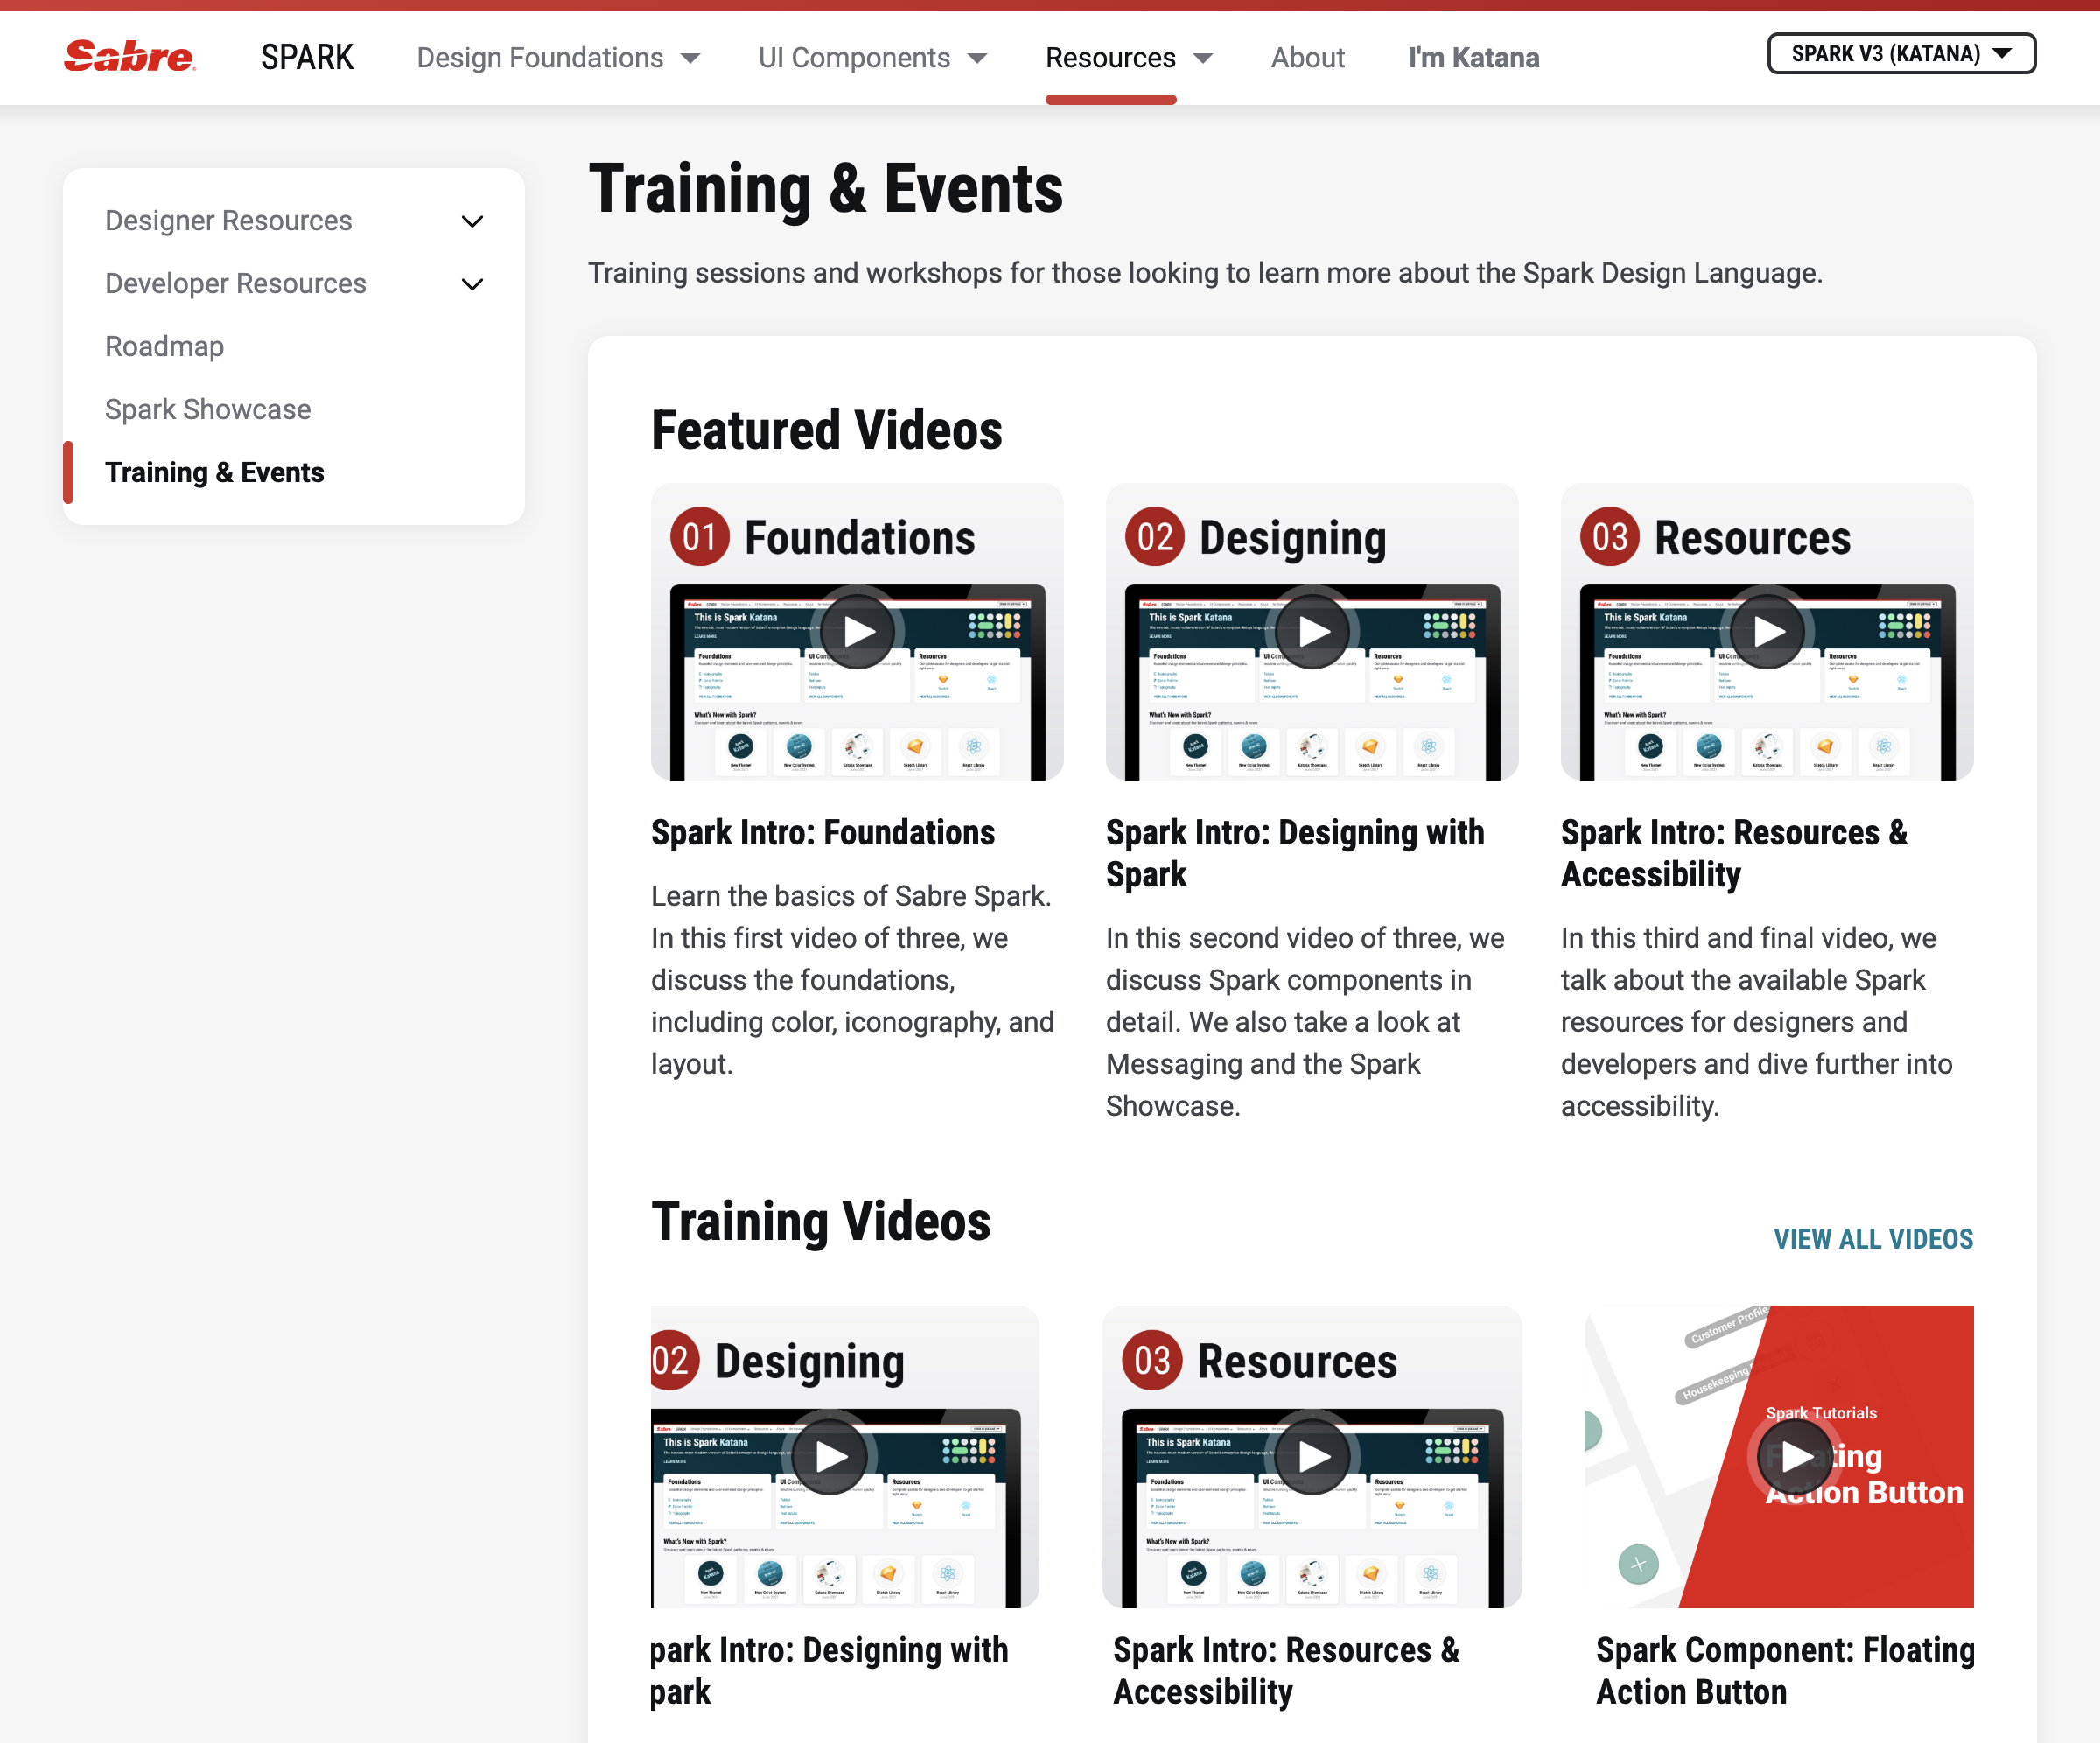Image resolution: width=2100 pixels, height=1743 pixels.
Task: Open the UI Components dropdown
Action: coord(871,57)
